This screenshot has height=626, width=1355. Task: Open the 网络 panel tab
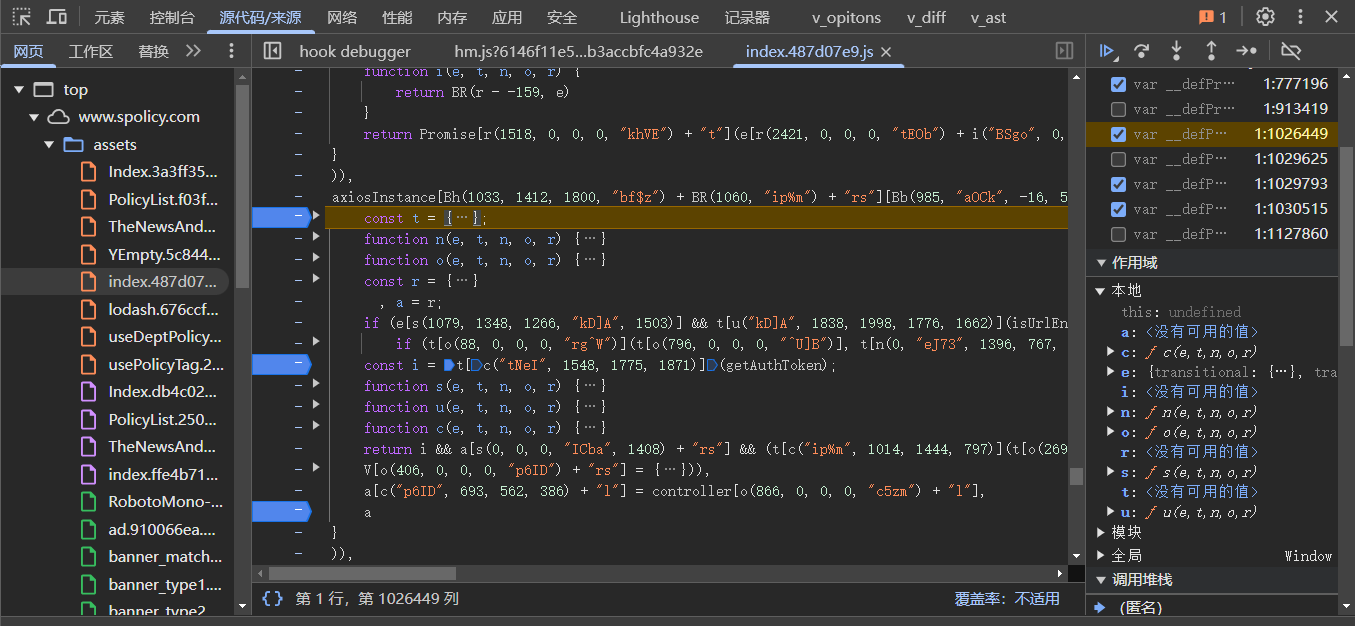click(342, 17)
